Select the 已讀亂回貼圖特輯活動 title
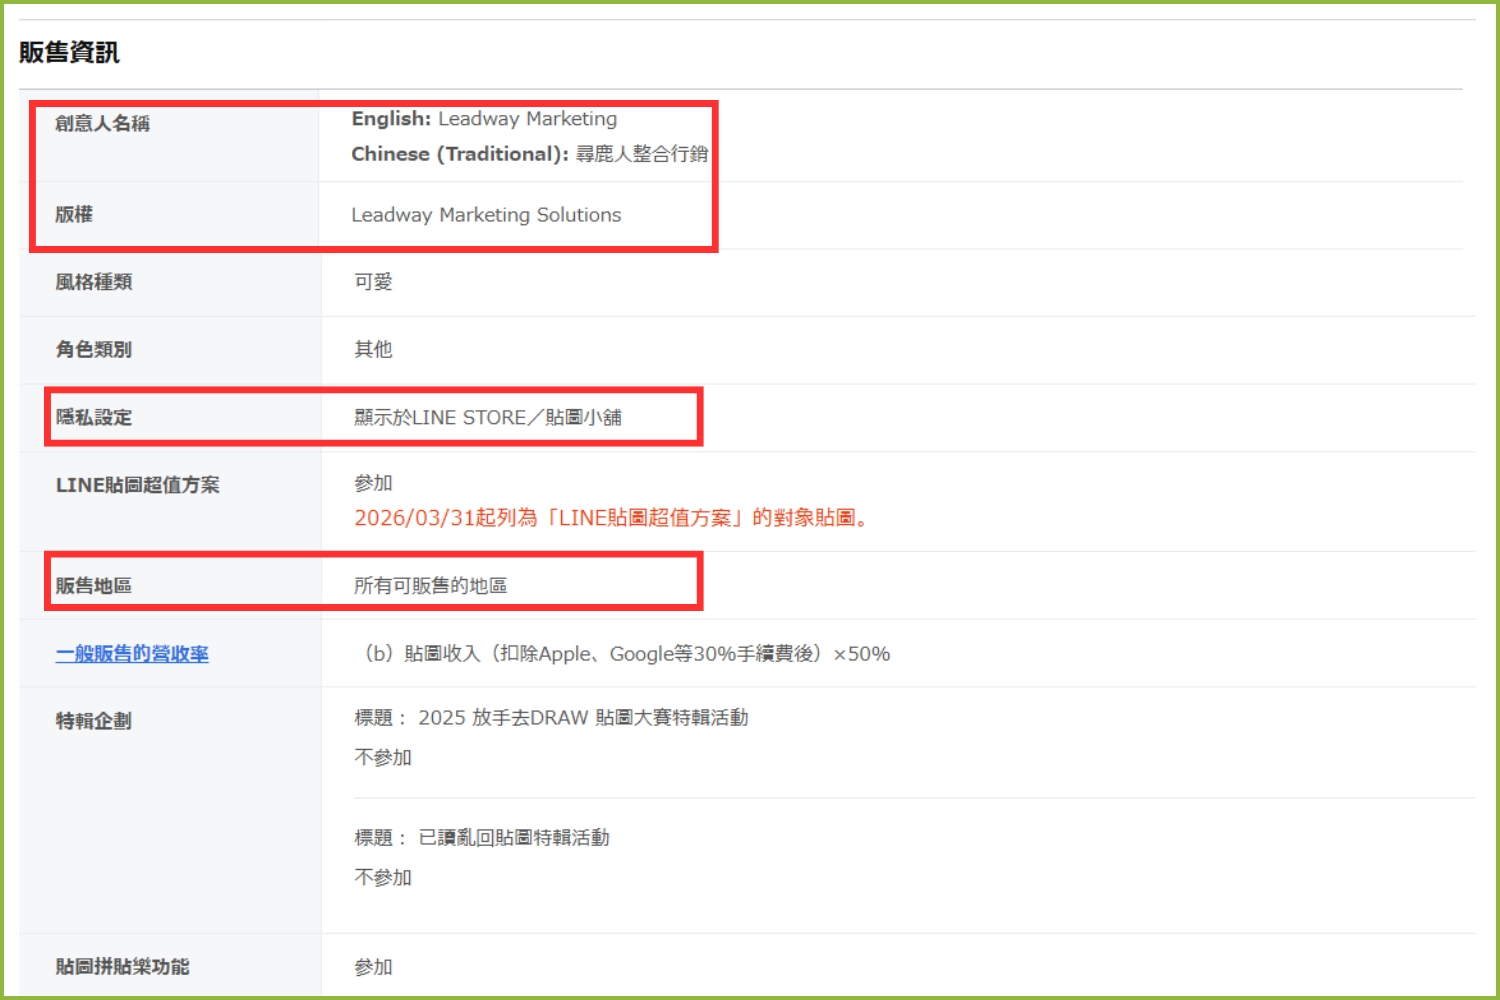The width and height of the screenshot is (1500, 1000). 513,838
